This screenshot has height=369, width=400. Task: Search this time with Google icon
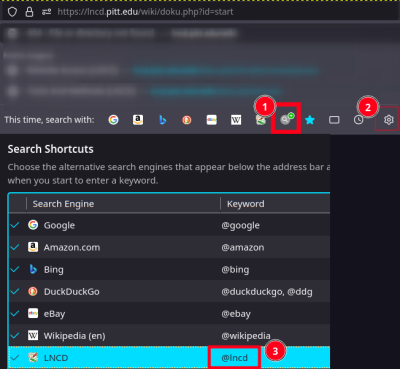tap(113, 120)
